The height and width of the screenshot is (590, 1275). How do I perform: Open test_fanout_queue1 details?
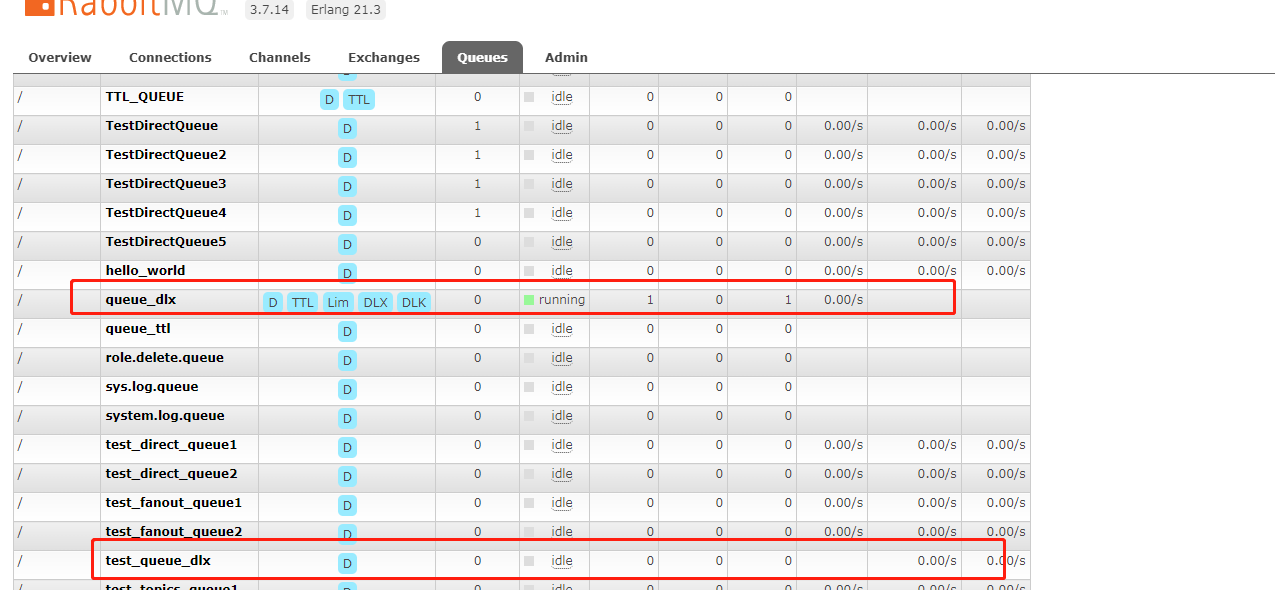(x=174, y=503)
